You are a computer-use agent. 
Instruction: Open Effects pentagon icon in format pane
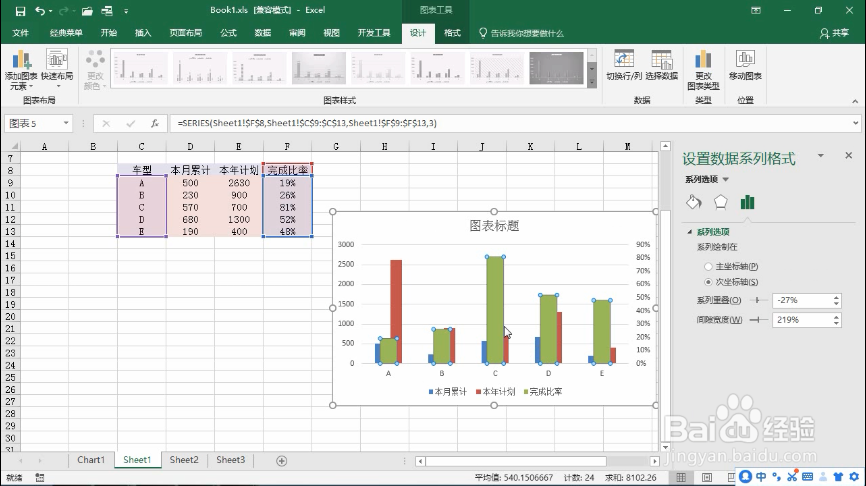click(721, 202)
